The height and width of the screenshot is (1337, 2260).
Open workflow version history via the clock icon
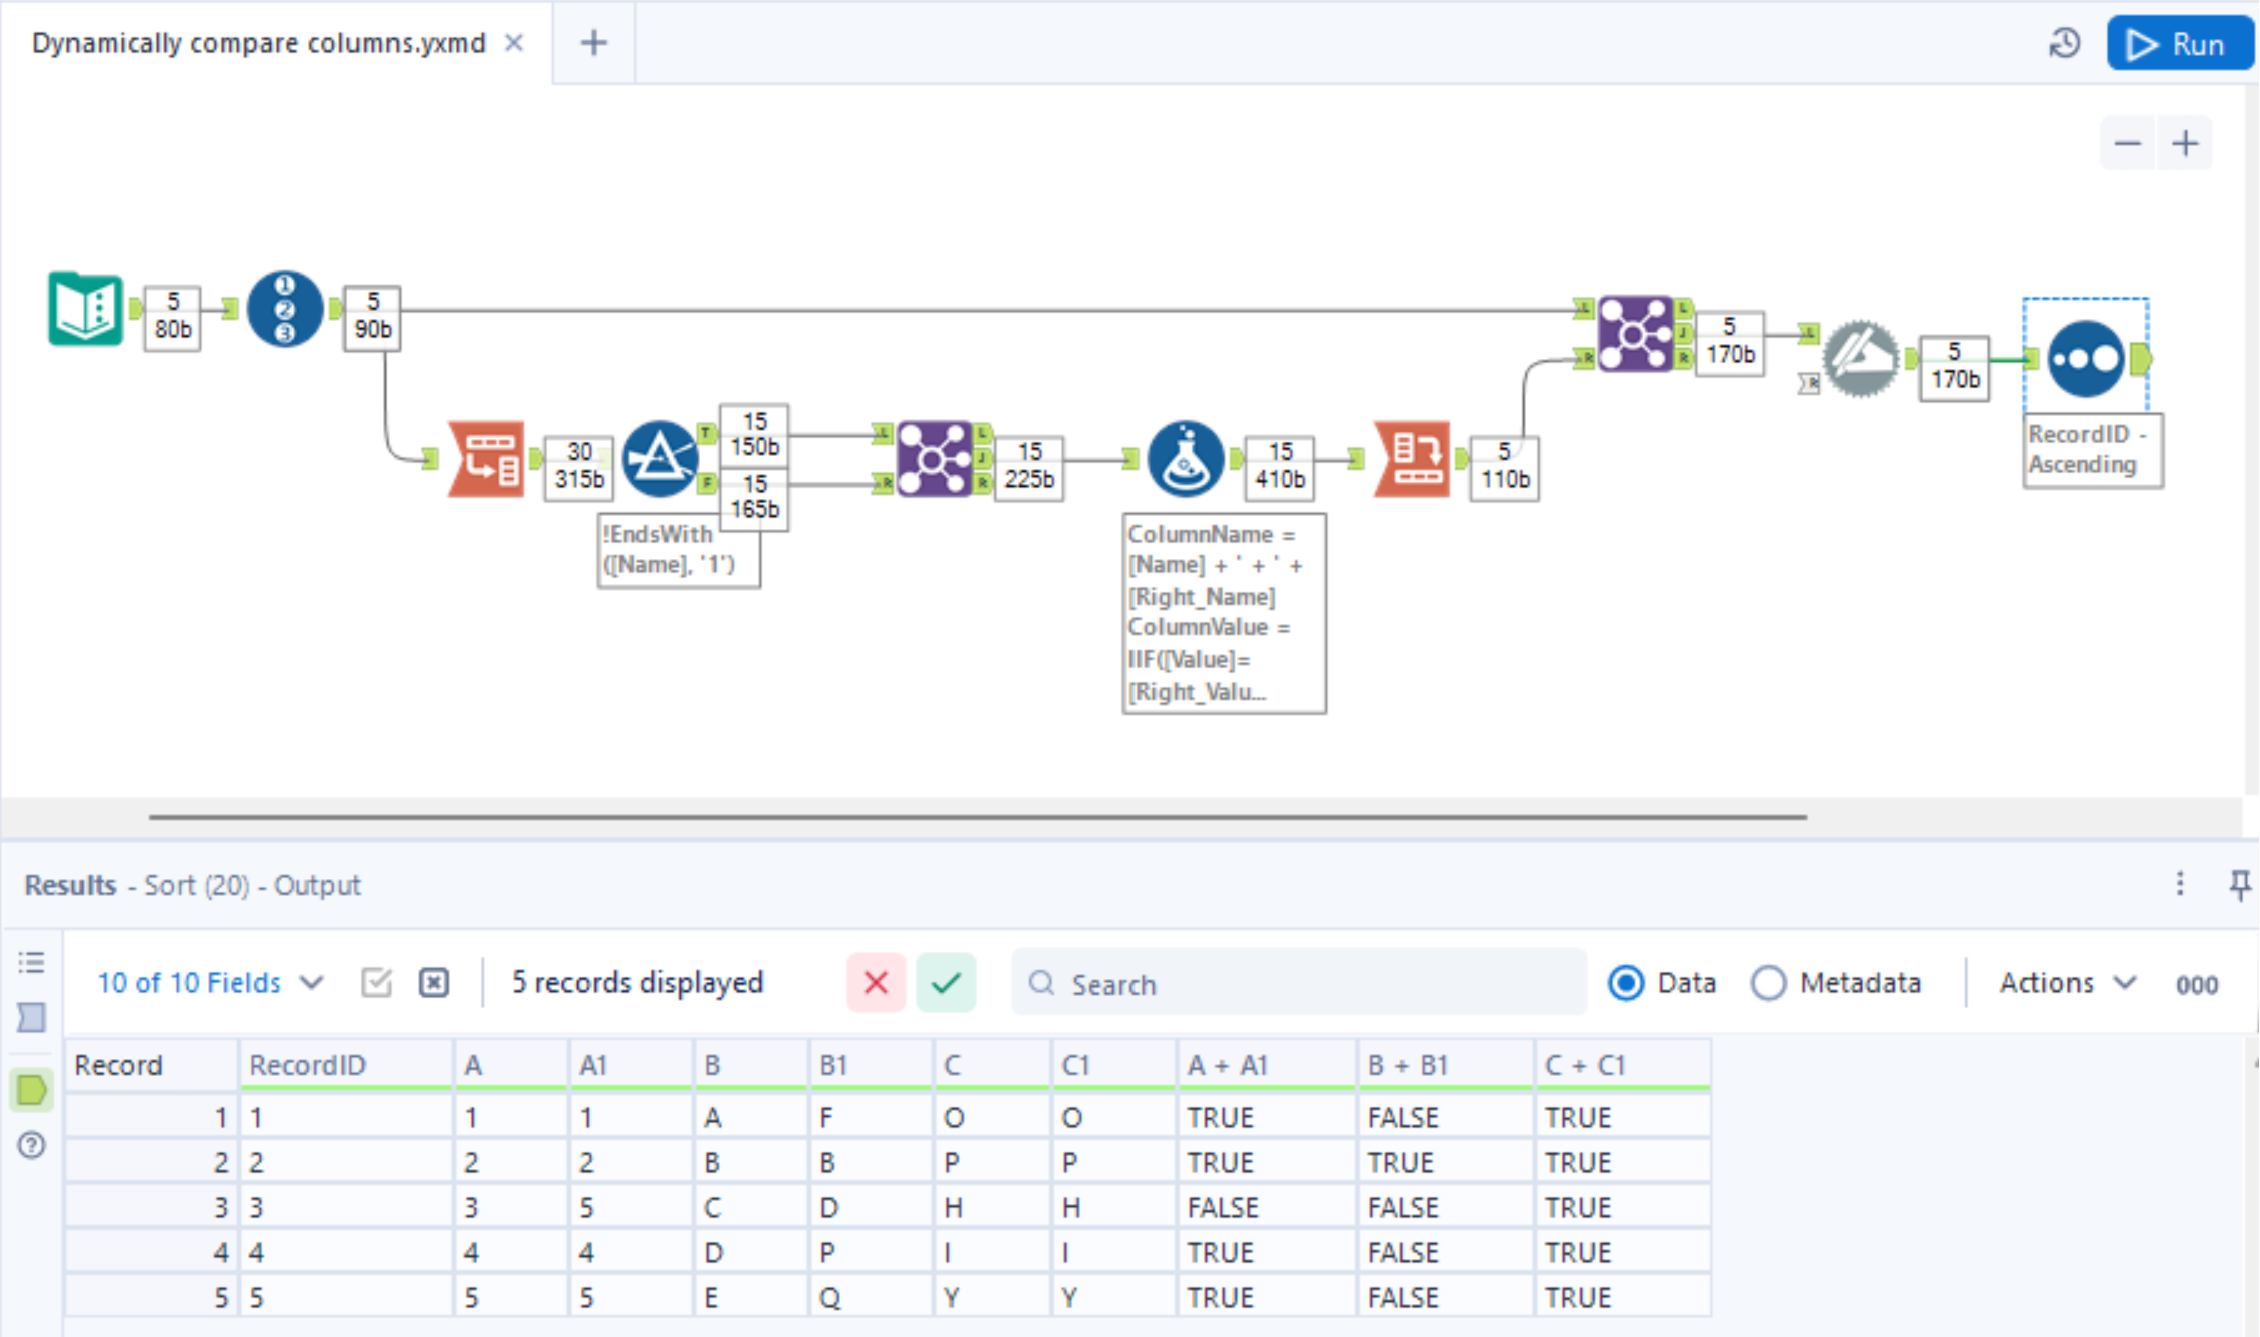pos(2064,43)
